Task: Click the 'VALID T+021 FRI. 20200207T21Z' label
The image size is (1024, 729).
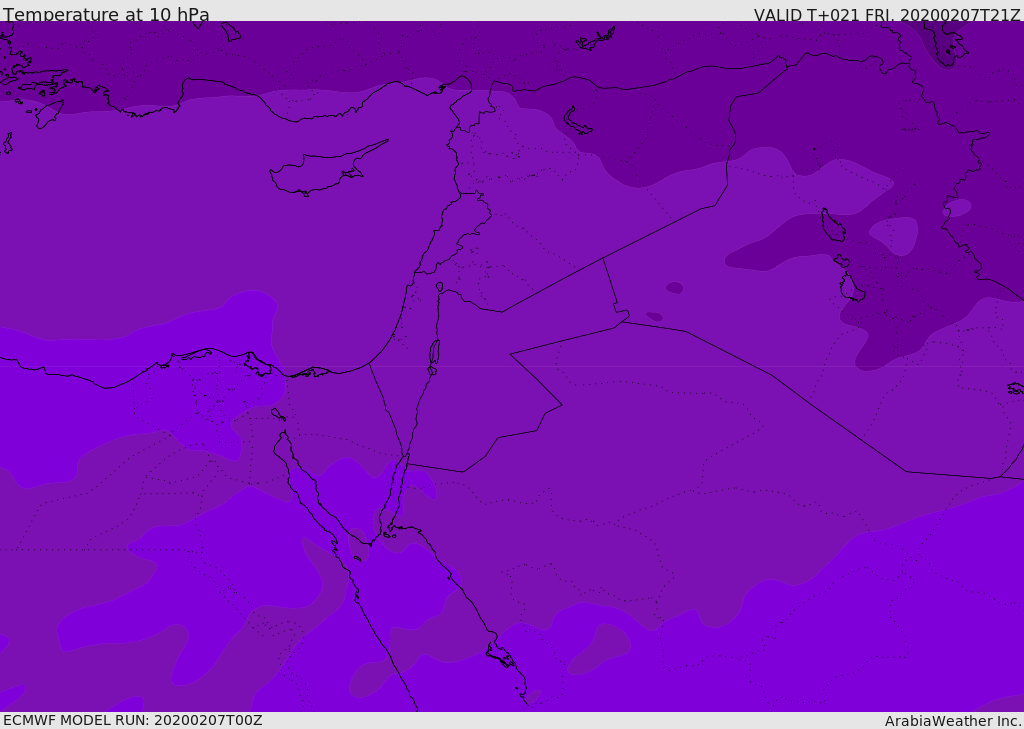Action: 887,15
